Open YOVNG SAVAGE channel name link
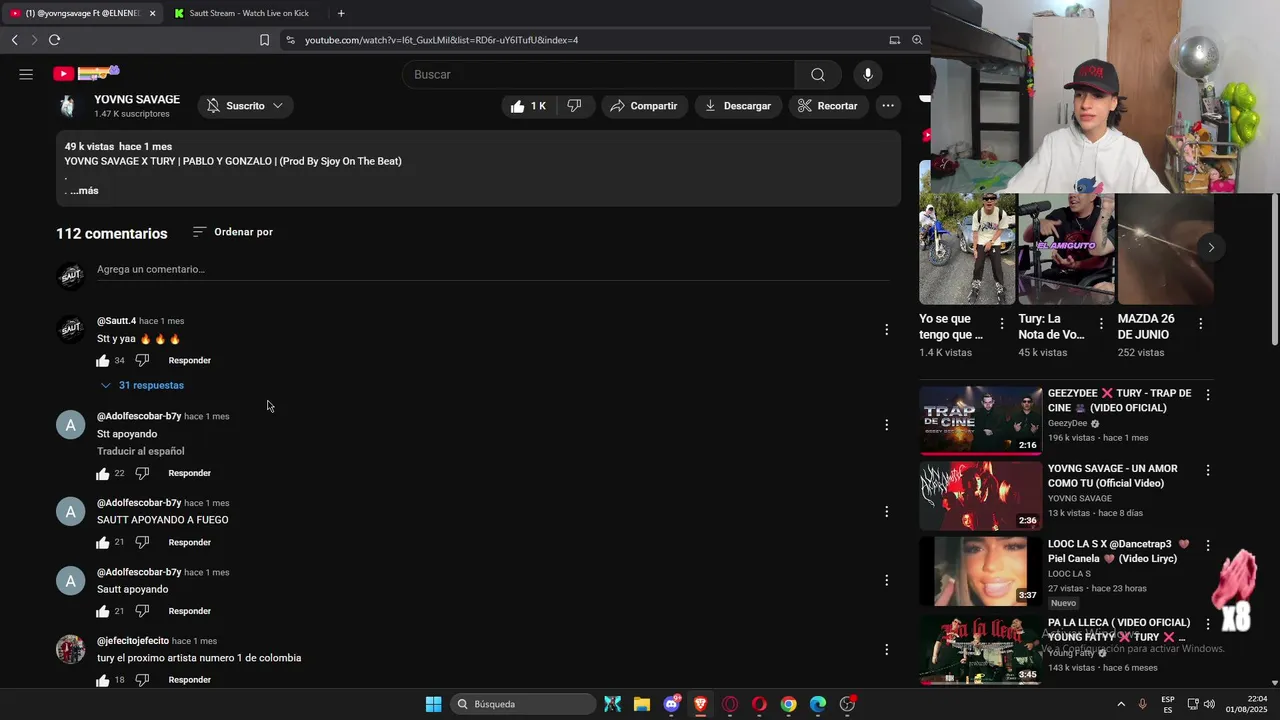The image size is (1280, 720). click(137, 100)
